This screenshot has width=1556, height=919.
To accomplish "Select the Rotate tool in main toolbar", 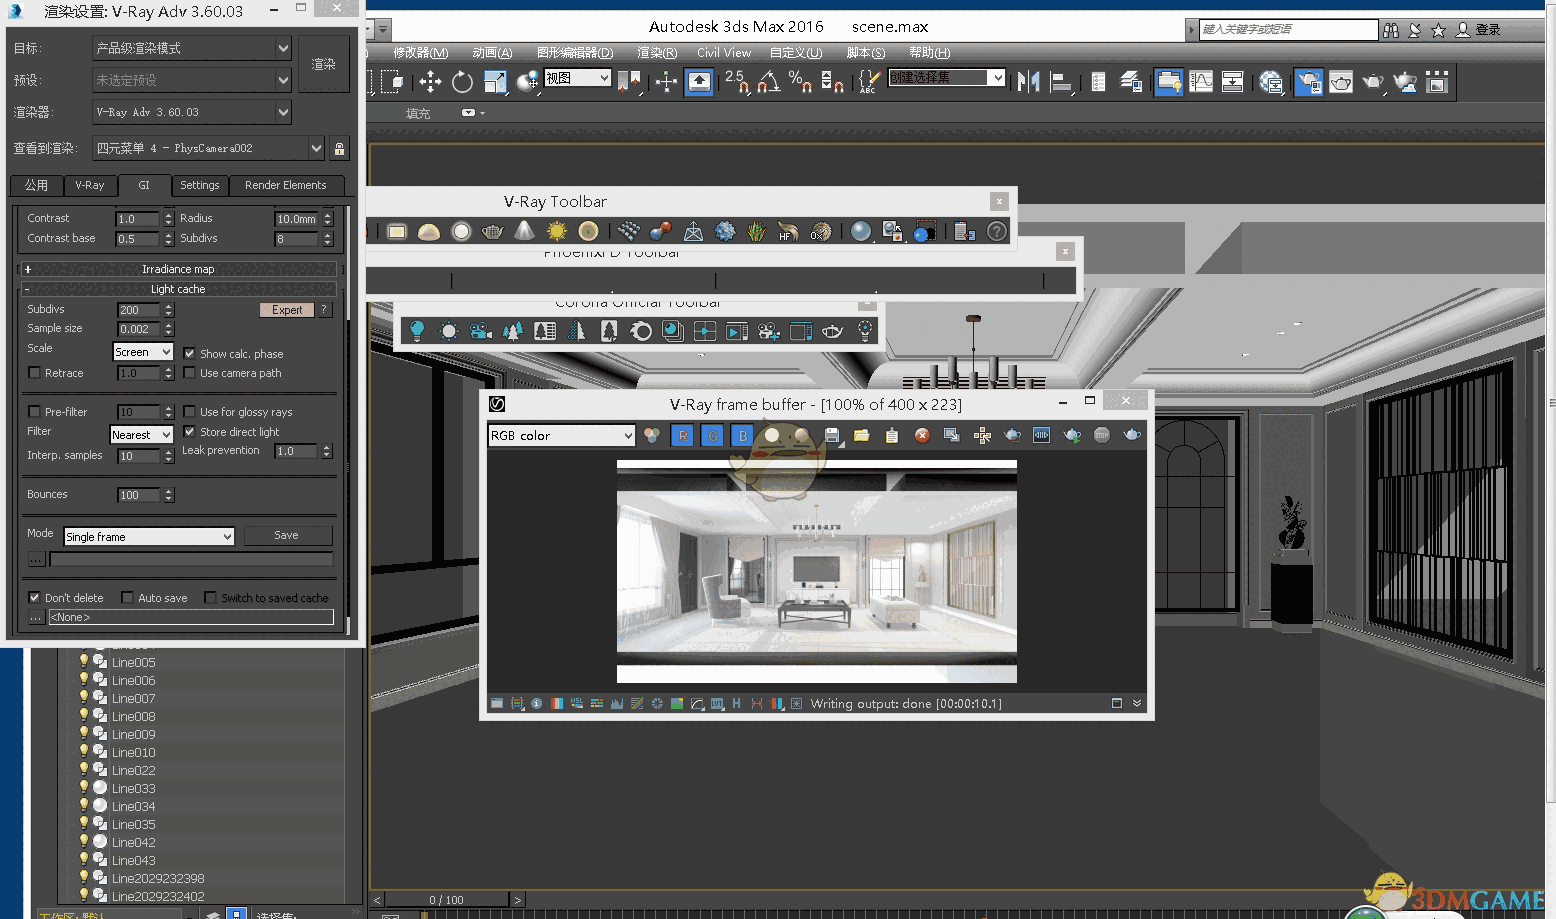I will click(x=462, y=82).
